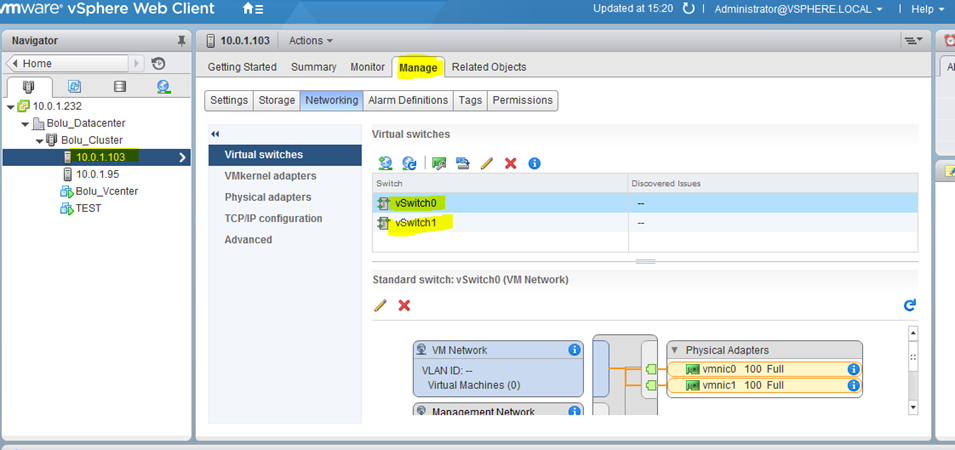
Task: Show info for vmnic0 adapter
Action: 853,369
